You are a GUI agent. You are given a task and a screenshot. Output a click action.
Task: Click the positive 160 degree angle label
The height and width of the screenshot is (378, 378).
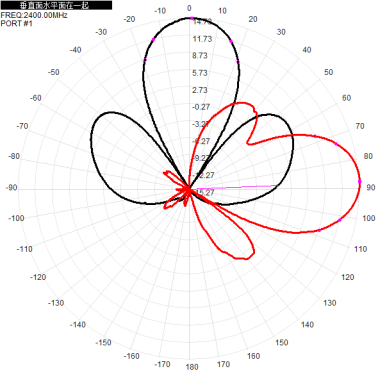(x=253, y=356)
